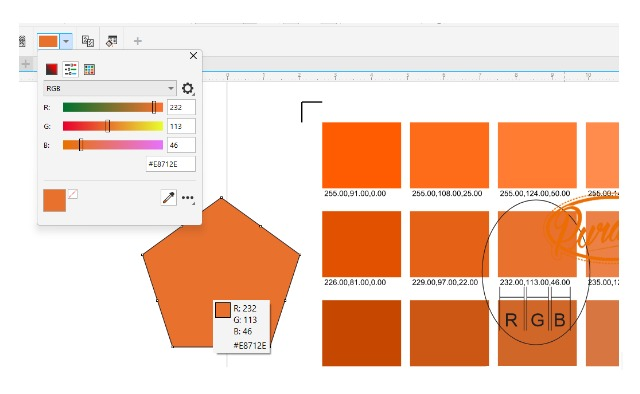Image resolution: width=640 pixels, height=394 pixels.
Task: Click the B value field showing 46
Action: click(181, 145)
